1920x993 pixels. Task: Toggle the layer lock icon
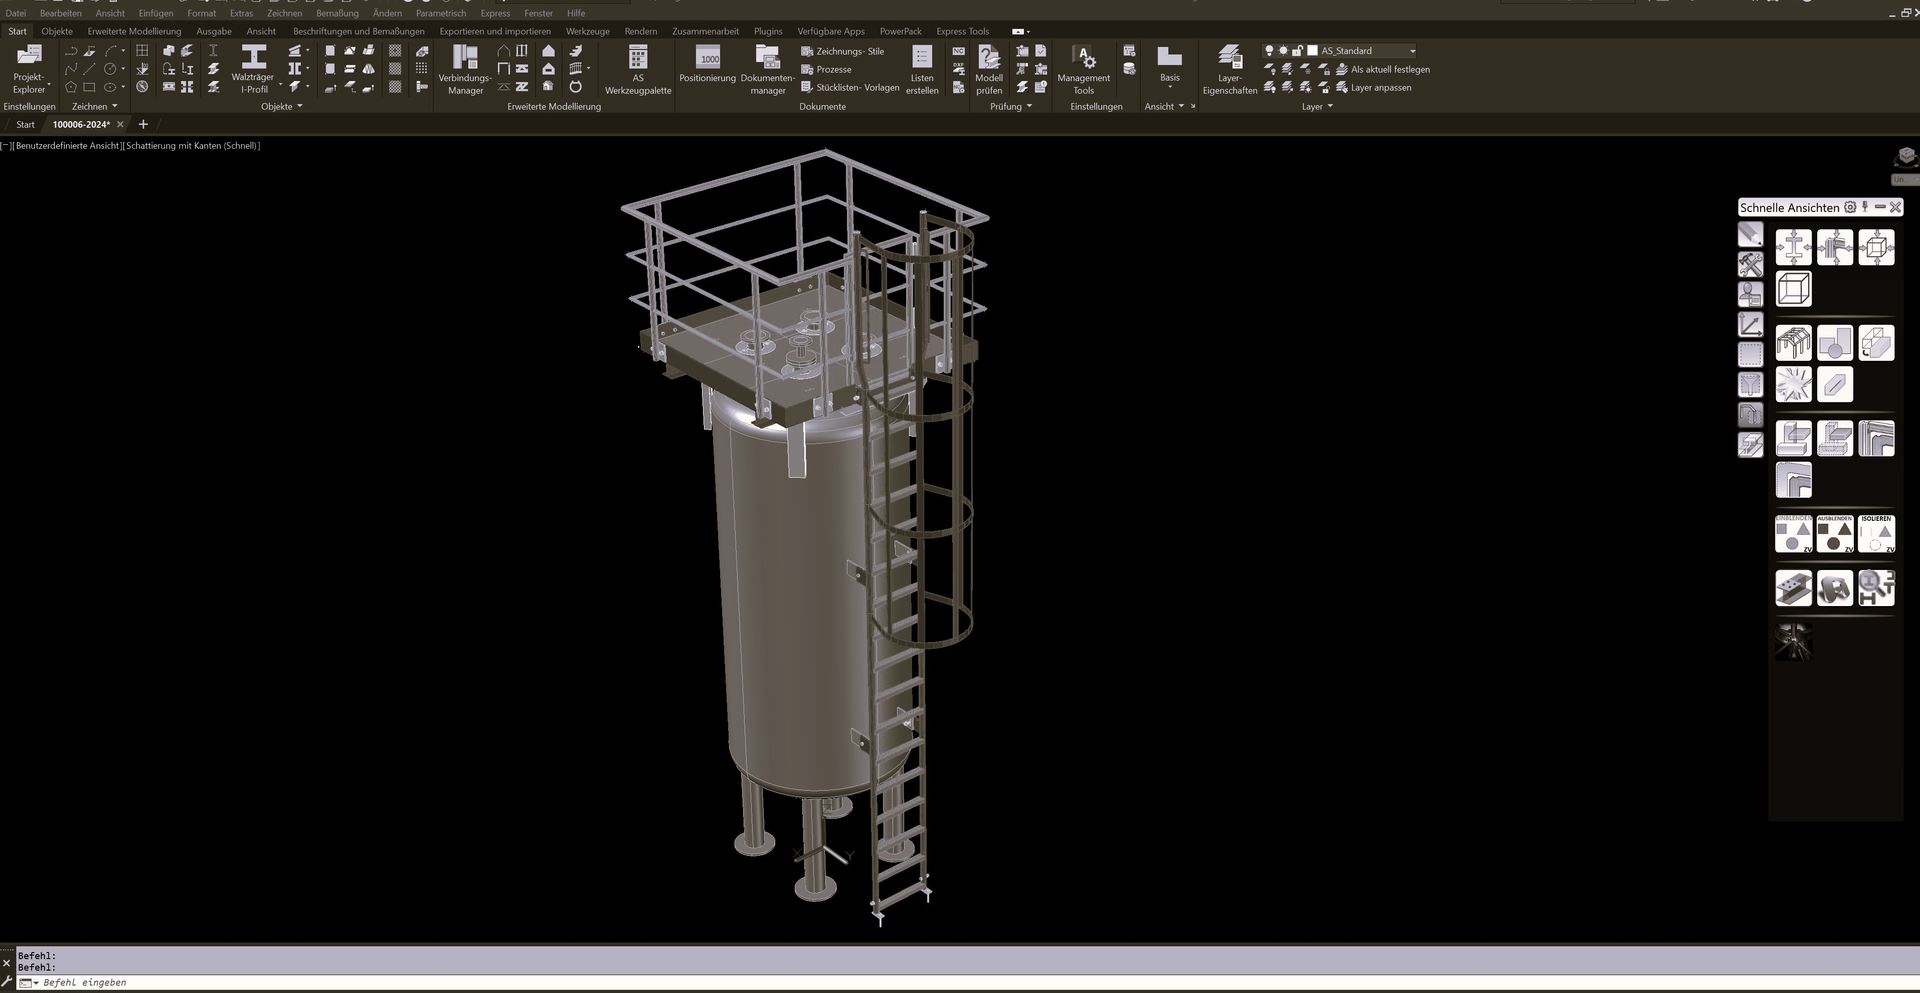[1297, 51]
